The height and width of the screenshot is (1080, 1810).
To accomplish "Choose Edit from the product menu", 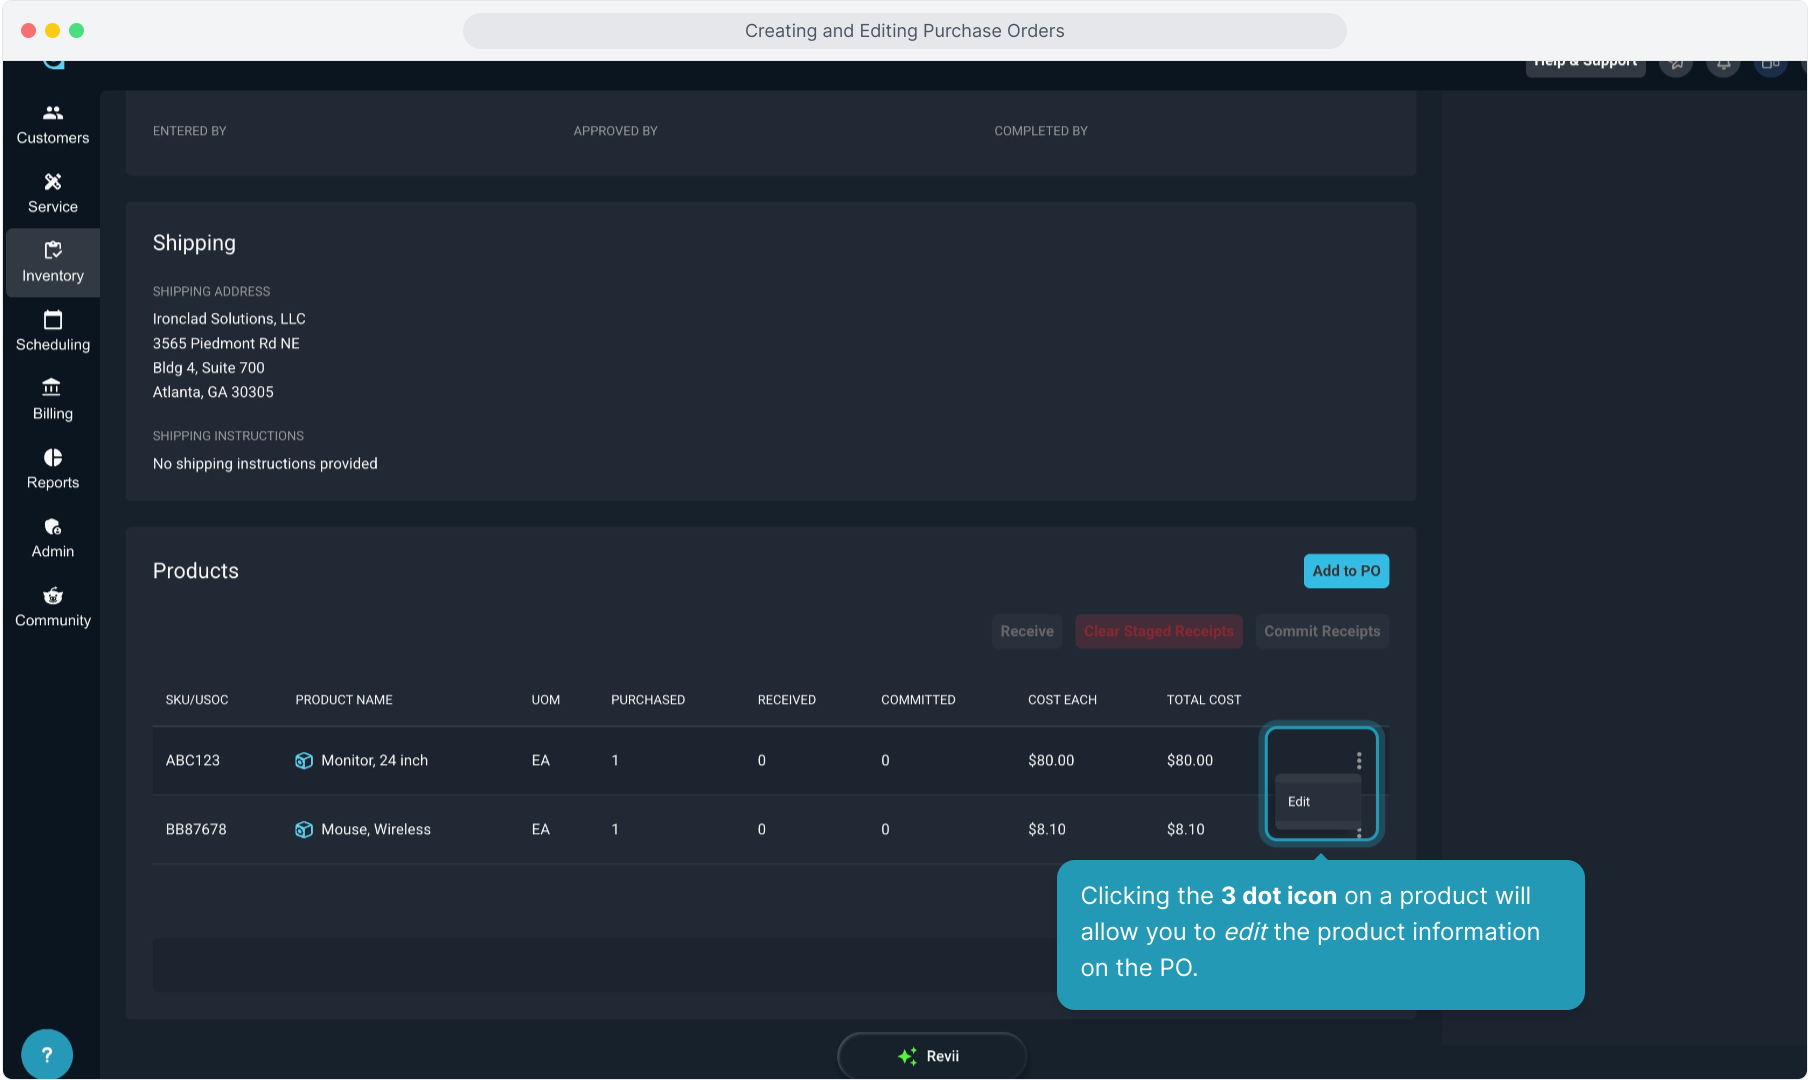I will [x=1299, y=802].
